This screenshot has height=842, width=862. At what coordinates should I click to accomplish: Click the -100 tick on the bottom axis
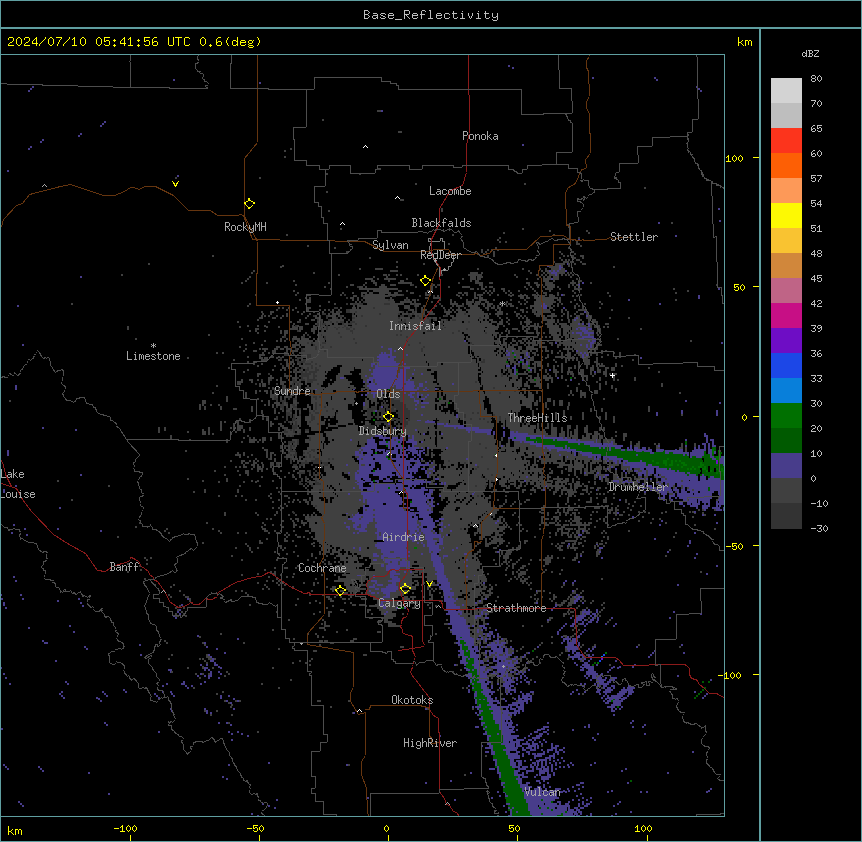pyautogui.click(x=125, y=828)
